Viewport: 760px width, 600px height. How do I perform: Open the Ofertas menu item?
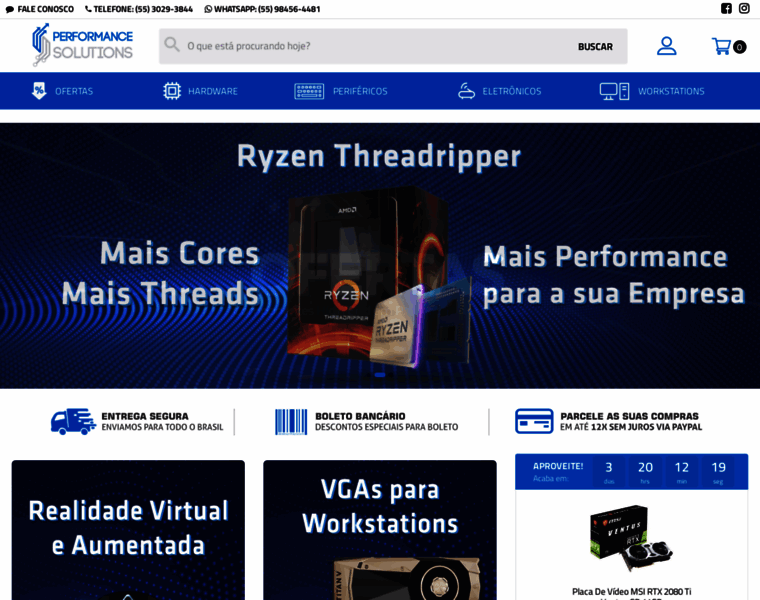pyautogui.click(x=74, y=91)
